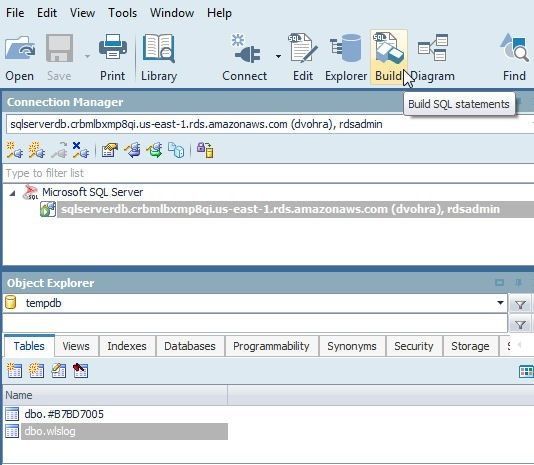Click the lower filter funnel button

tap(520, 325)
